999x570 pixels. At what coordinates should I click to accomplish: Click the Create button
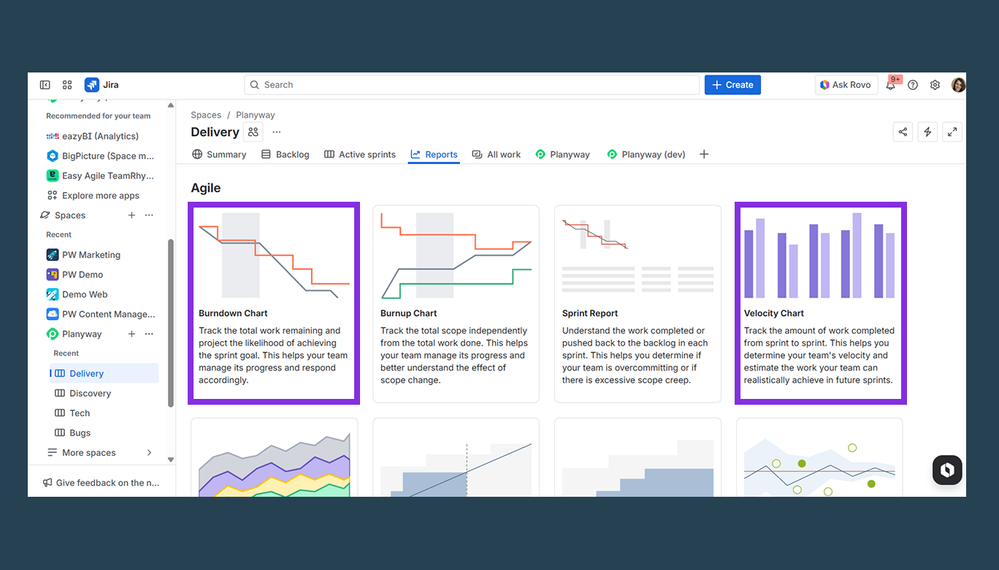(x=733, y=85)
